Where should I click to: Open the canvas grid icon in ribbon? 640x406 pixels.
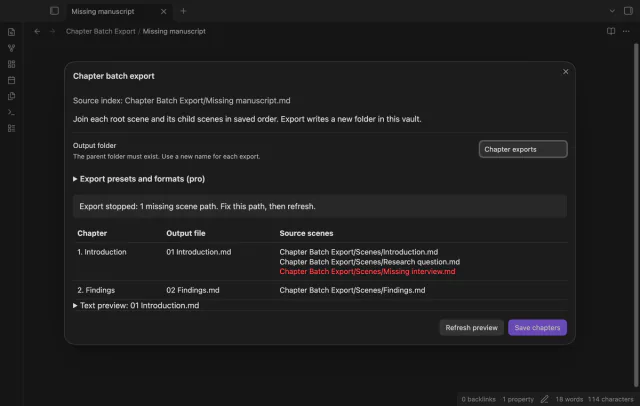(x=11, y=64)
